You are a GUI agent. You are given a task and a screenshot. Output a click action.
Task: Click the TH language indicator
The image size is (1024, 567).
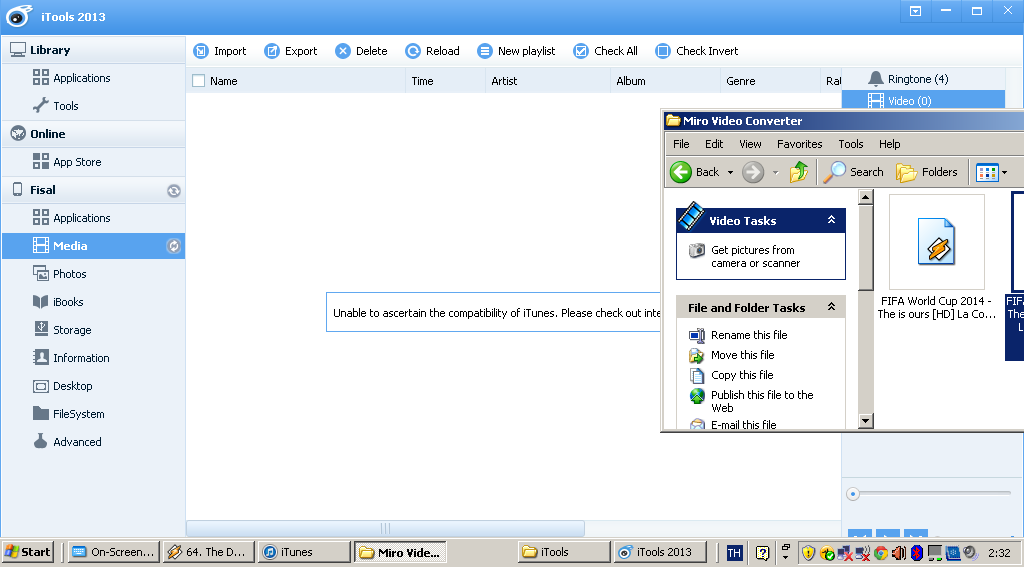[x=734, y=553]
